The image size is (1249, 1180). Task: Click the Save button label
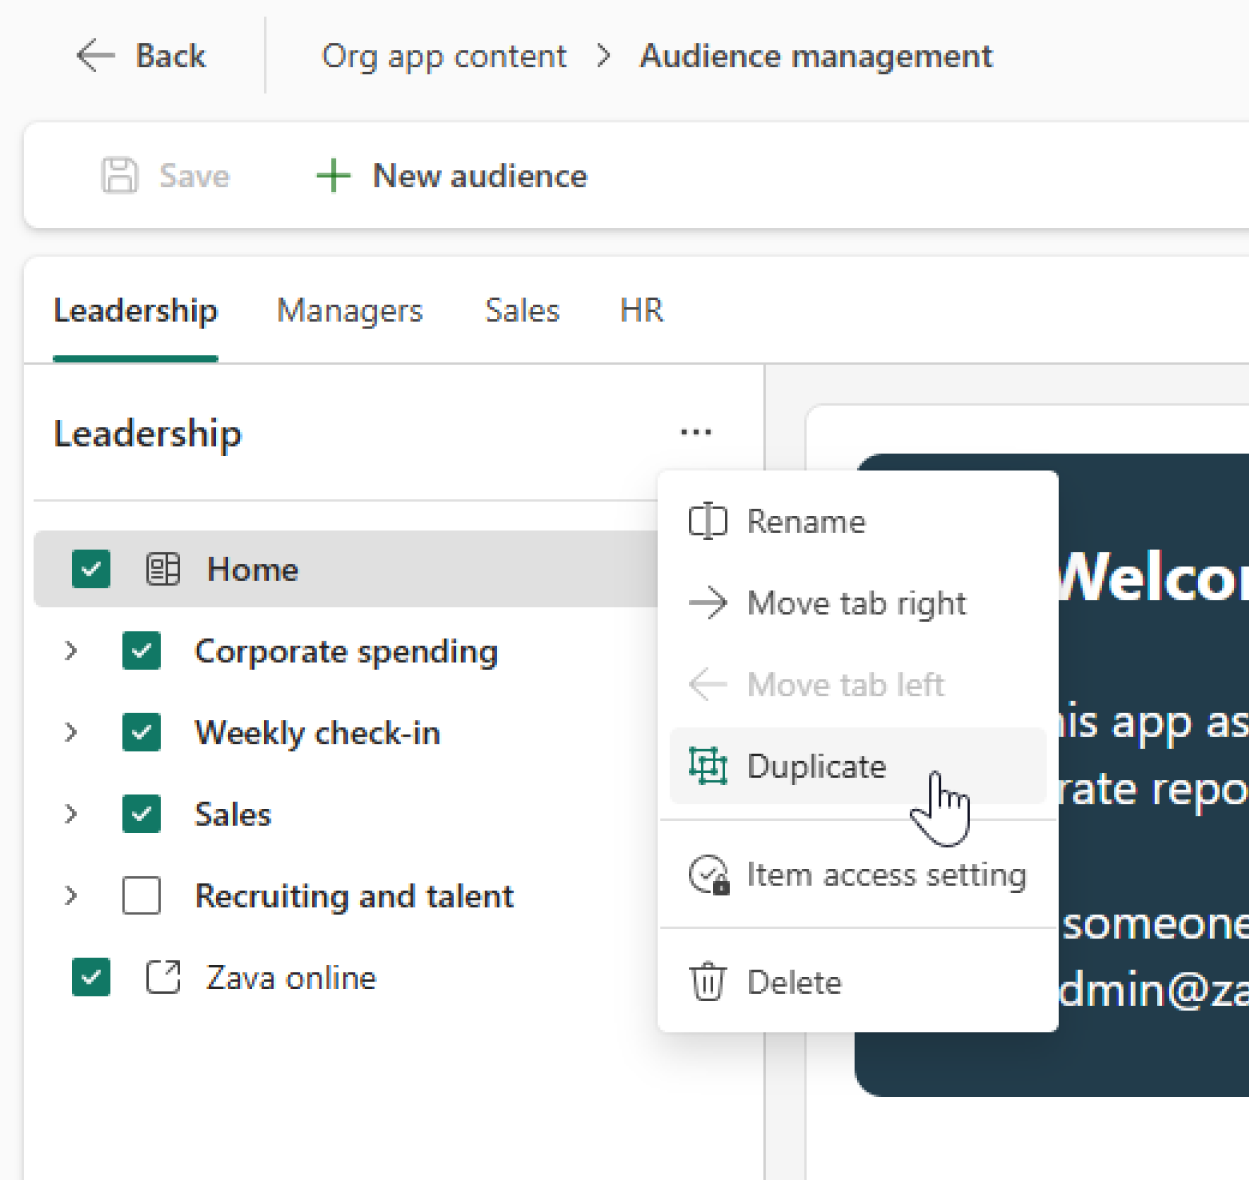(x=194, y=176)
